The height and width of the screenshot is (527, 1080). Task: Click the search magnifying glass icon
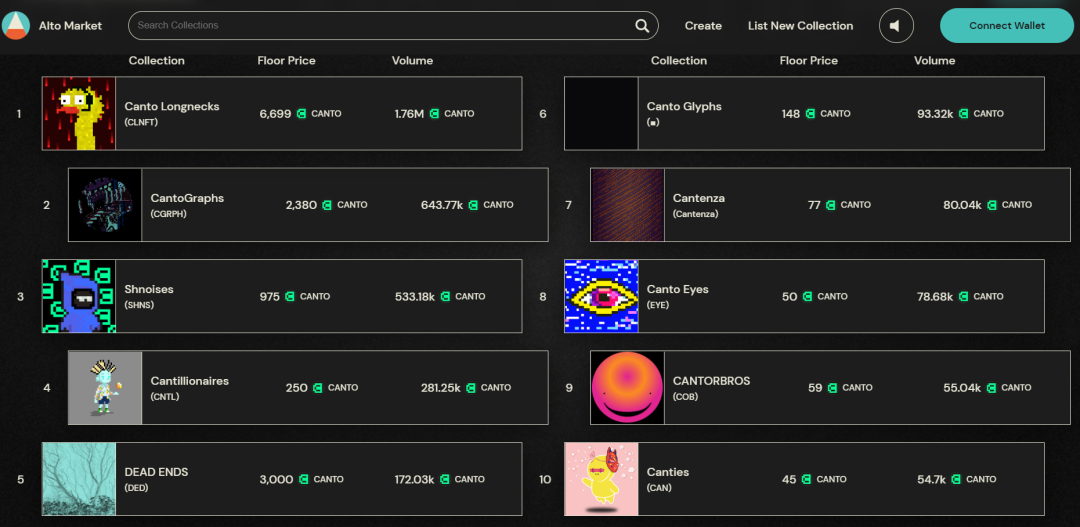(642, 26)
